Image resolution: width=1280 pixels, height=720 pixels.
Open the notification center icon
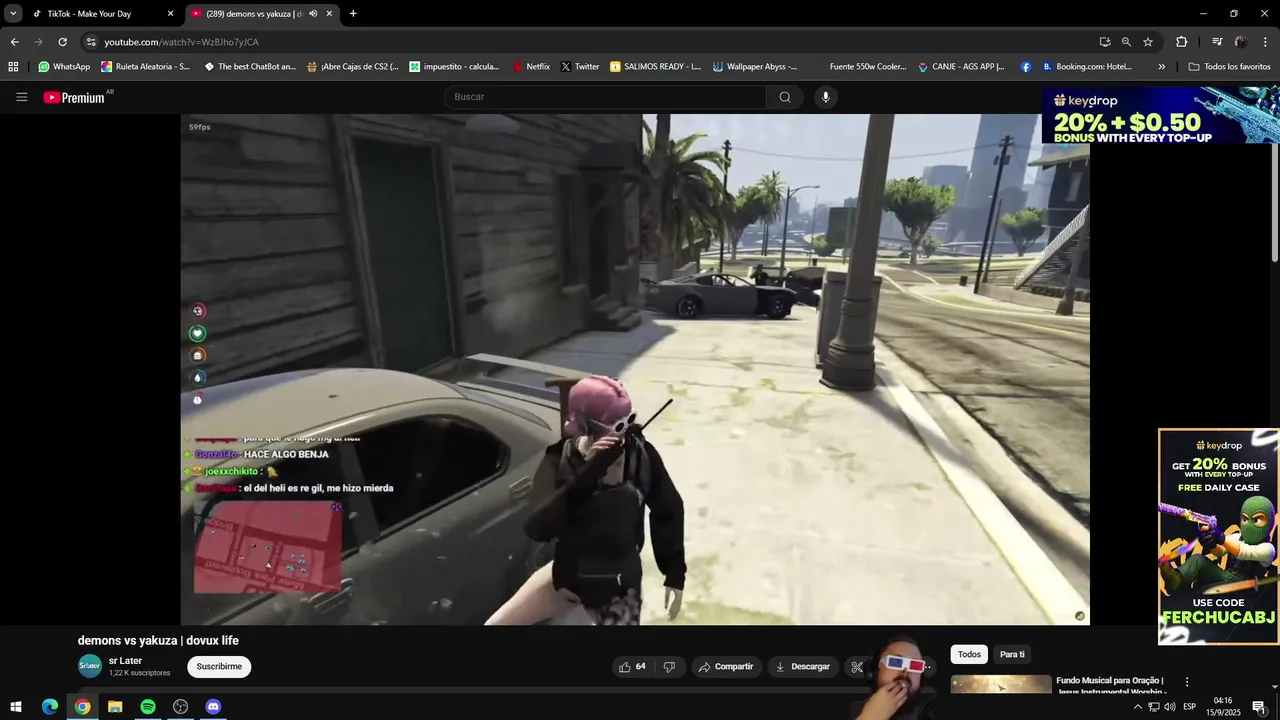click(1259, 707)
